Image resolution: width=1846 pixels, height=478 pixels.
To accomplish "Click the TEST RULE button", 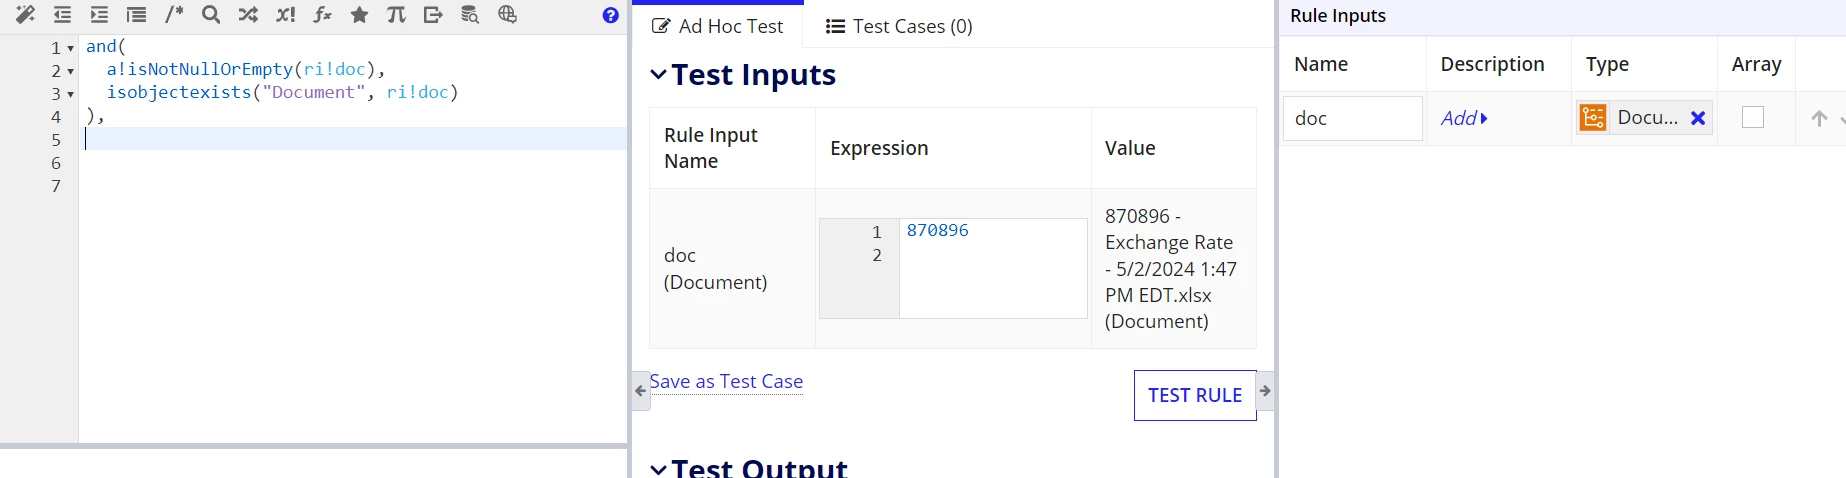I will 1195,395.
